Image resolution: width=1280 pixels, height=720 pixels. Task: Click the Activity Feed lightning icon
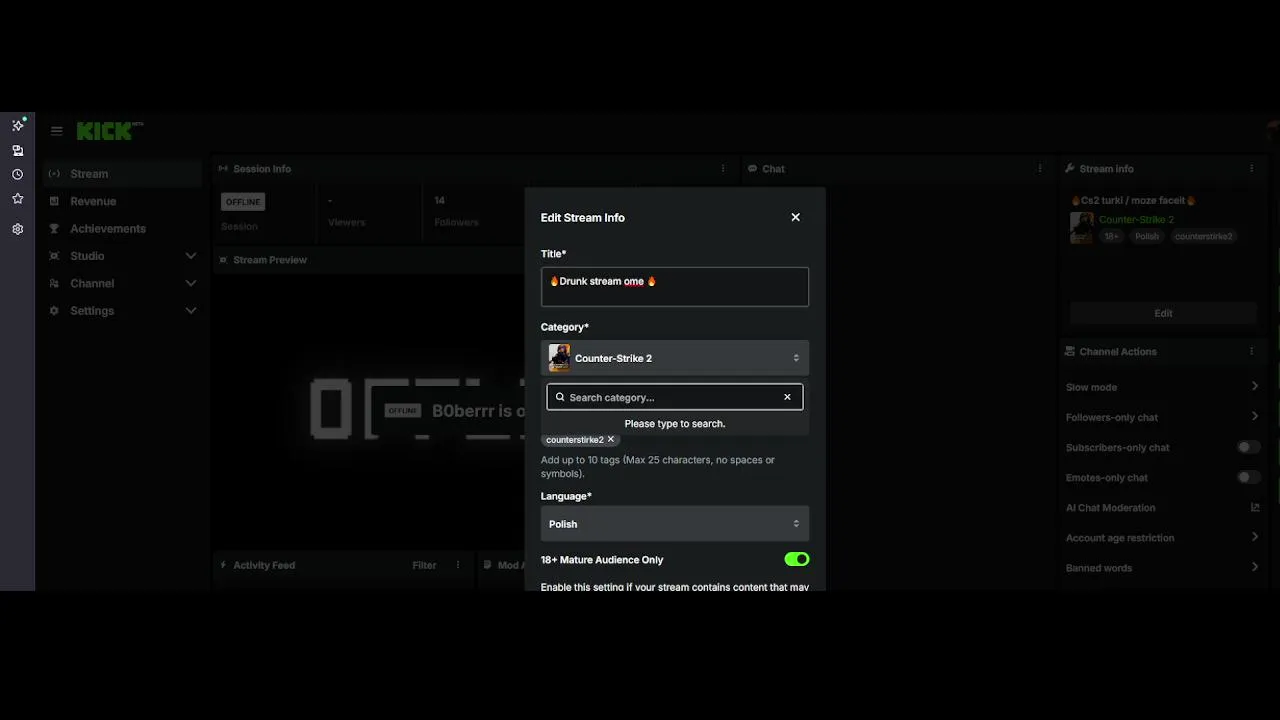pyautogui.click(x=223, y=565)
